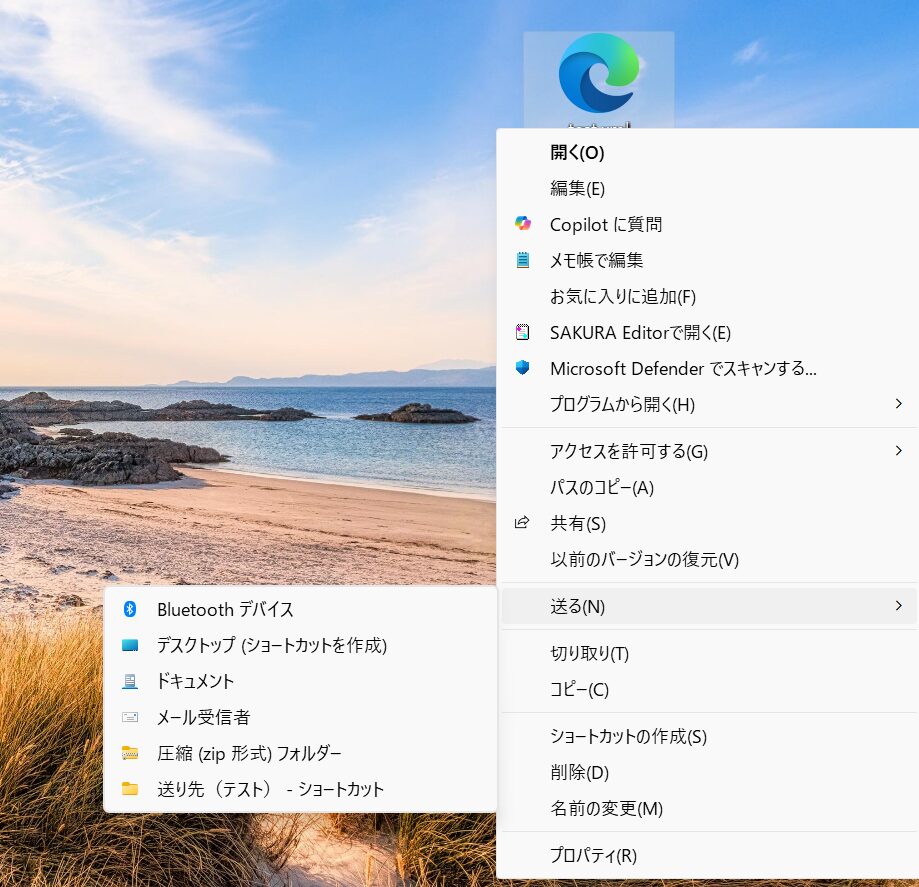919x887 pixels.
Task: Click the Copilot icon in the context menu
Action: pos(523,223)
